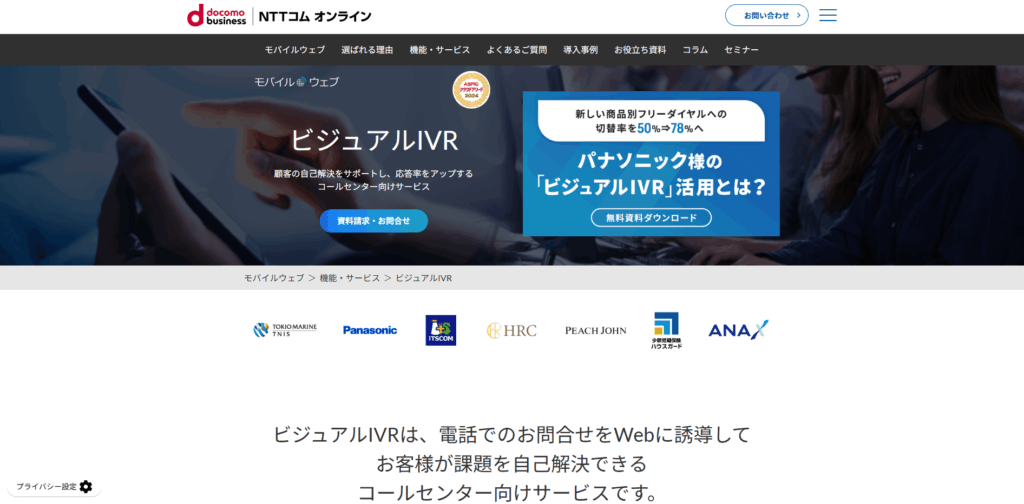Open the モバイルウェブ nav item
The height and width of the screenshot is (504, 1024).
click(x=295, y=50)
